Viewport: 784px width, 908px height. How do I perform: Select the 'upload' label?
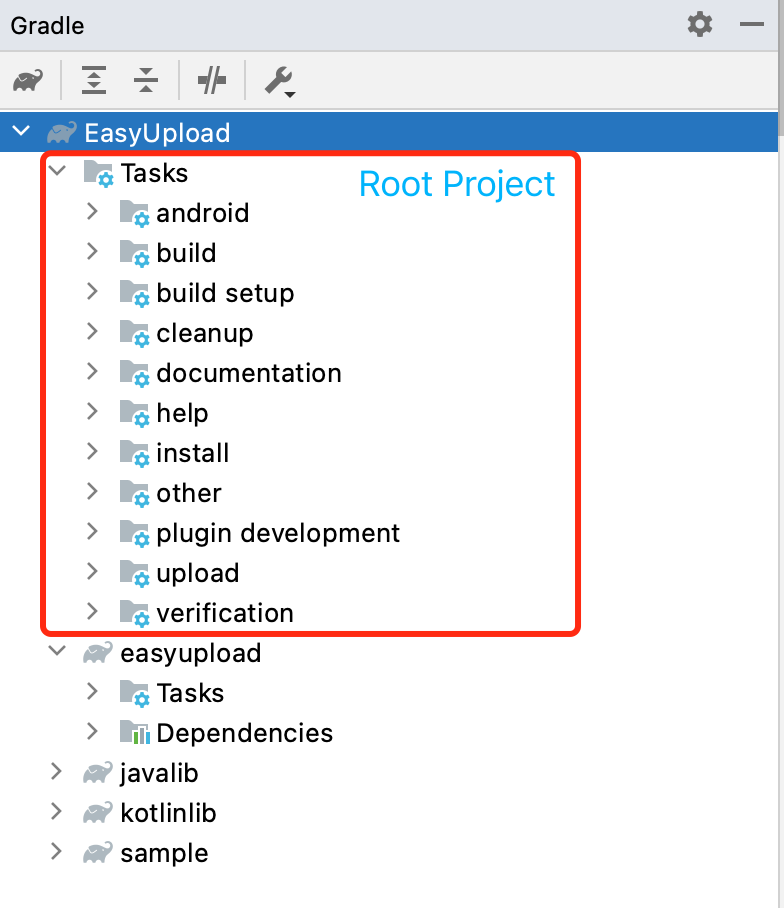click(x=197, y=573)
